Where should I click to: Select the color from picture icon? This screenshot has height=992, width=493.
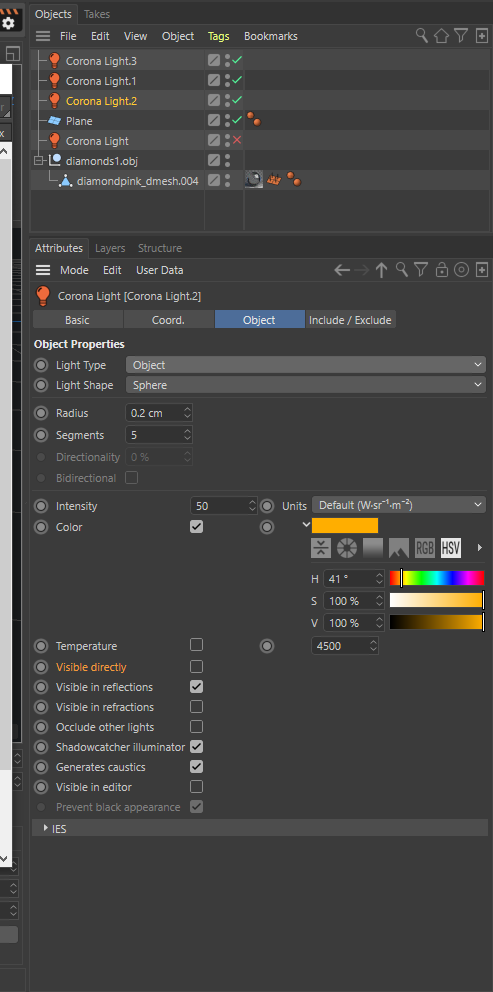[x=399, y=548]
